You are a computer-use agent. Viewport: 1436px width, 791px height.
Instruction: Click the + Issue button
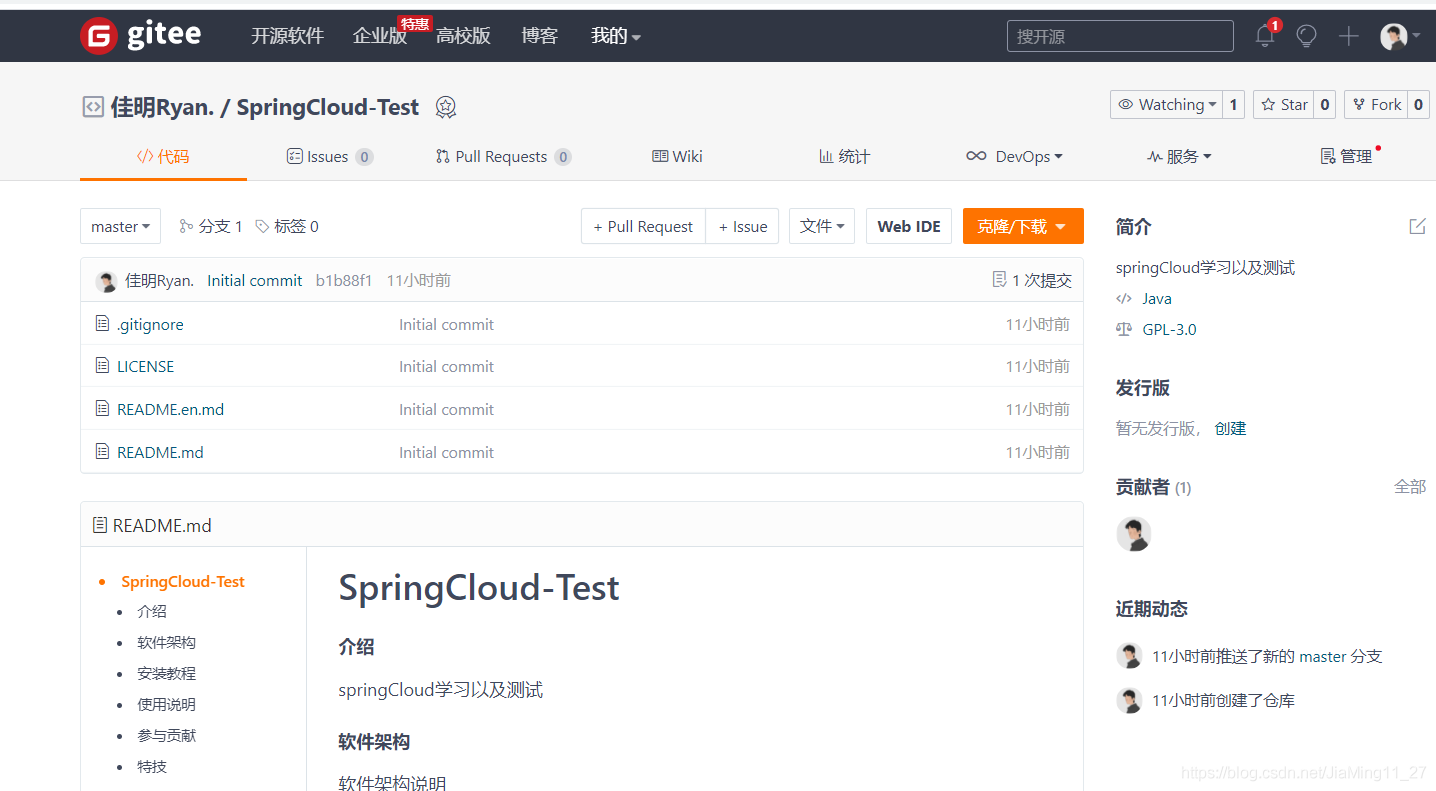point(743,226)
